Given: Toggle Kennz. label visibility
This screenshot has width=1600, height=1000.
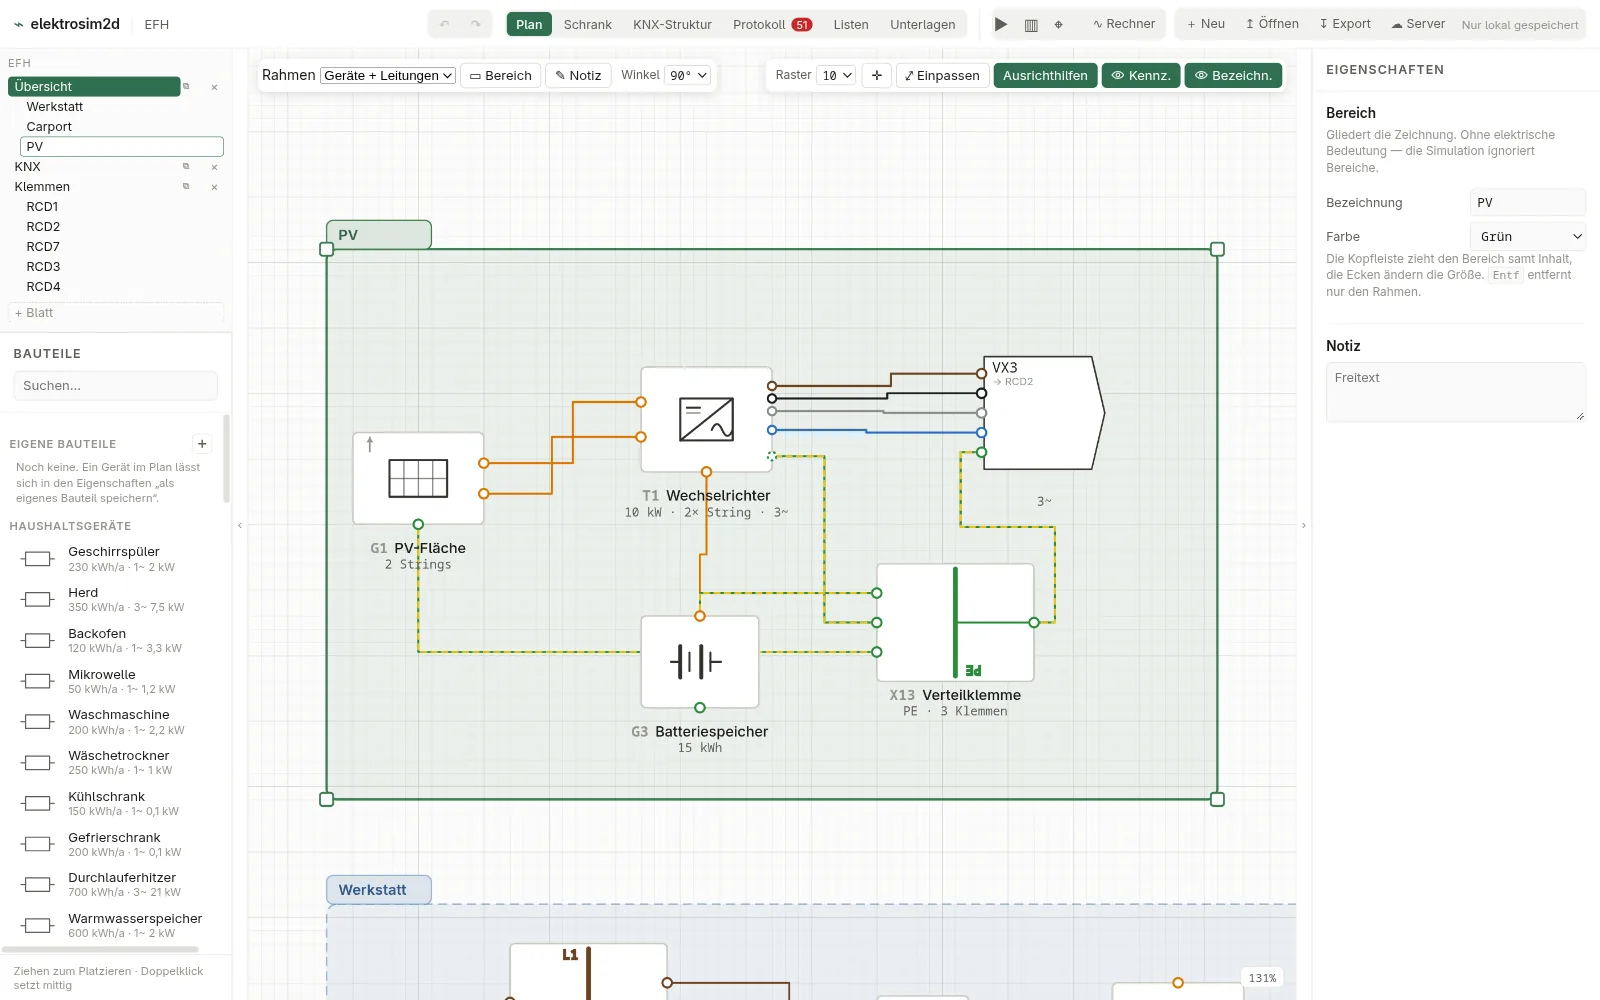Looking at the screenshot, I should tap(1141, 75).
